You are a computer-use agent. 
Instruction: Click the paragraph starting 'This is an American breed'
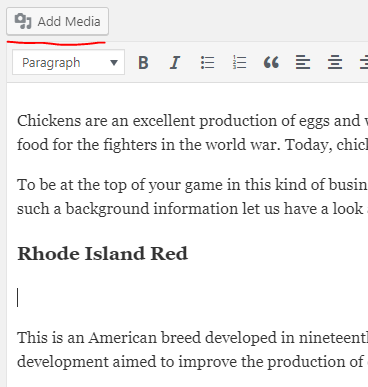192,350
